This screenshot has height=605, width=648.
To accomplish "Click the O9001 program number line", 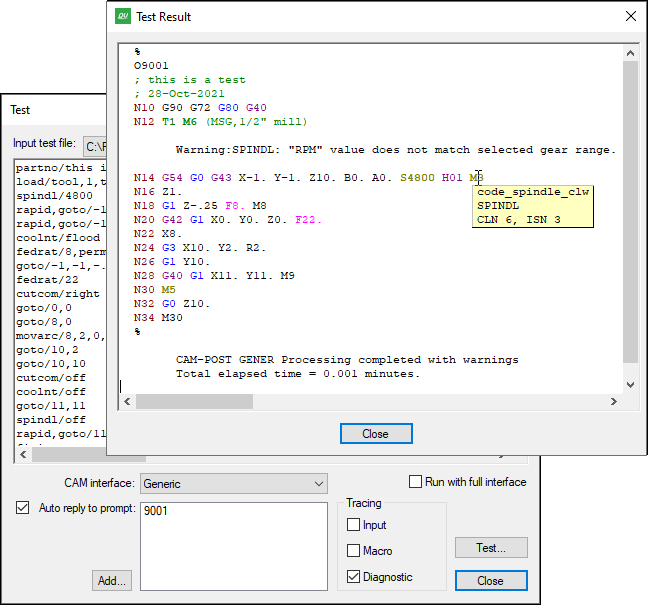I will click(151, 66).
